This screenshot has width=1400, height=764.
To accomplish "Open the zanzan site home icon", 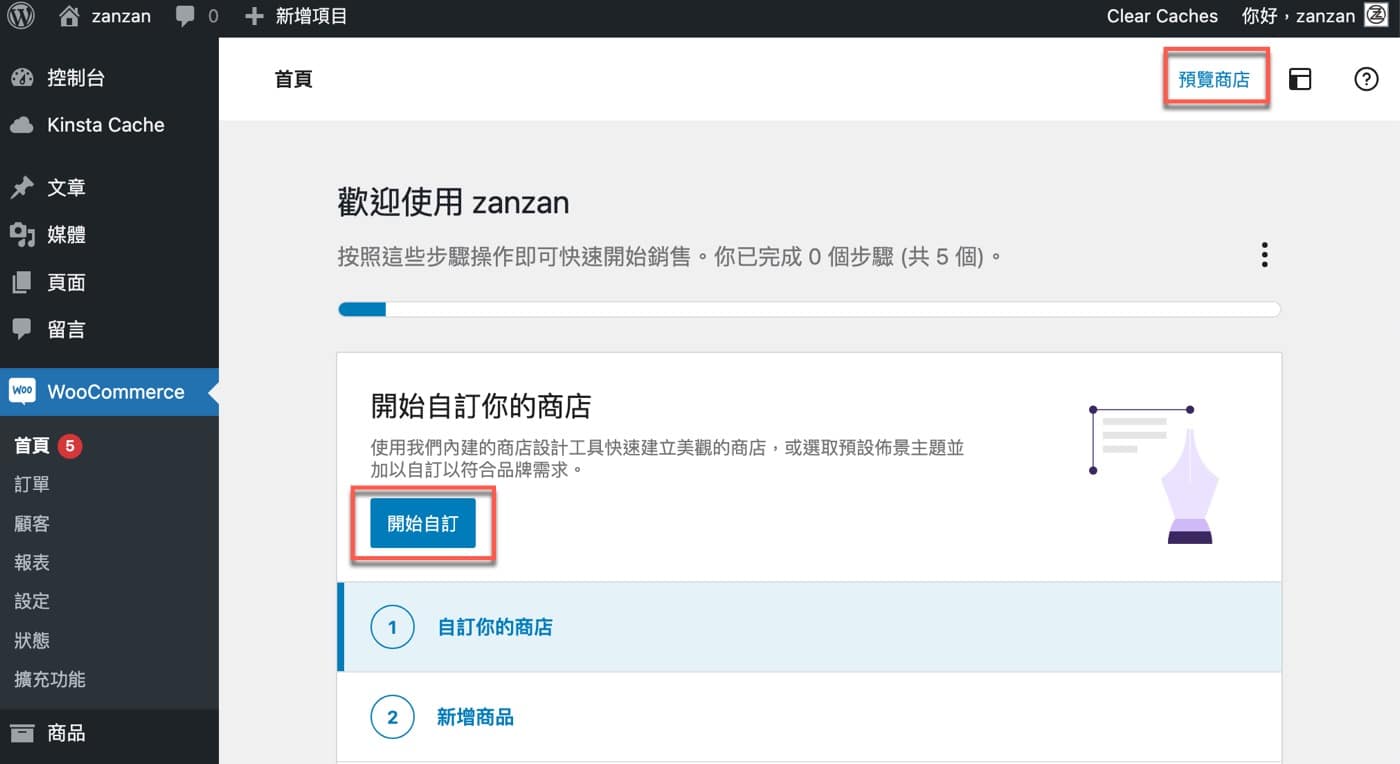I will point(69,16).
